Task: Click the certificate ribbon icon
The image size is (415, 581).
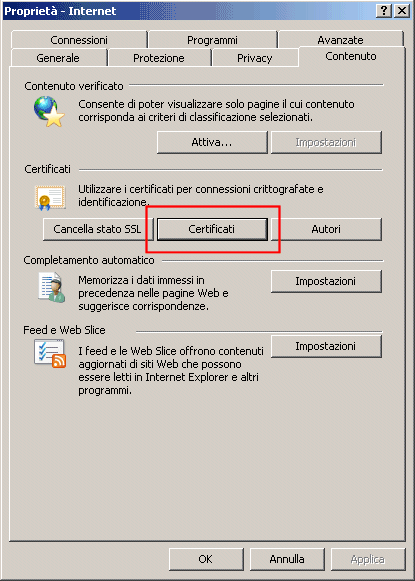Action: 50,198
